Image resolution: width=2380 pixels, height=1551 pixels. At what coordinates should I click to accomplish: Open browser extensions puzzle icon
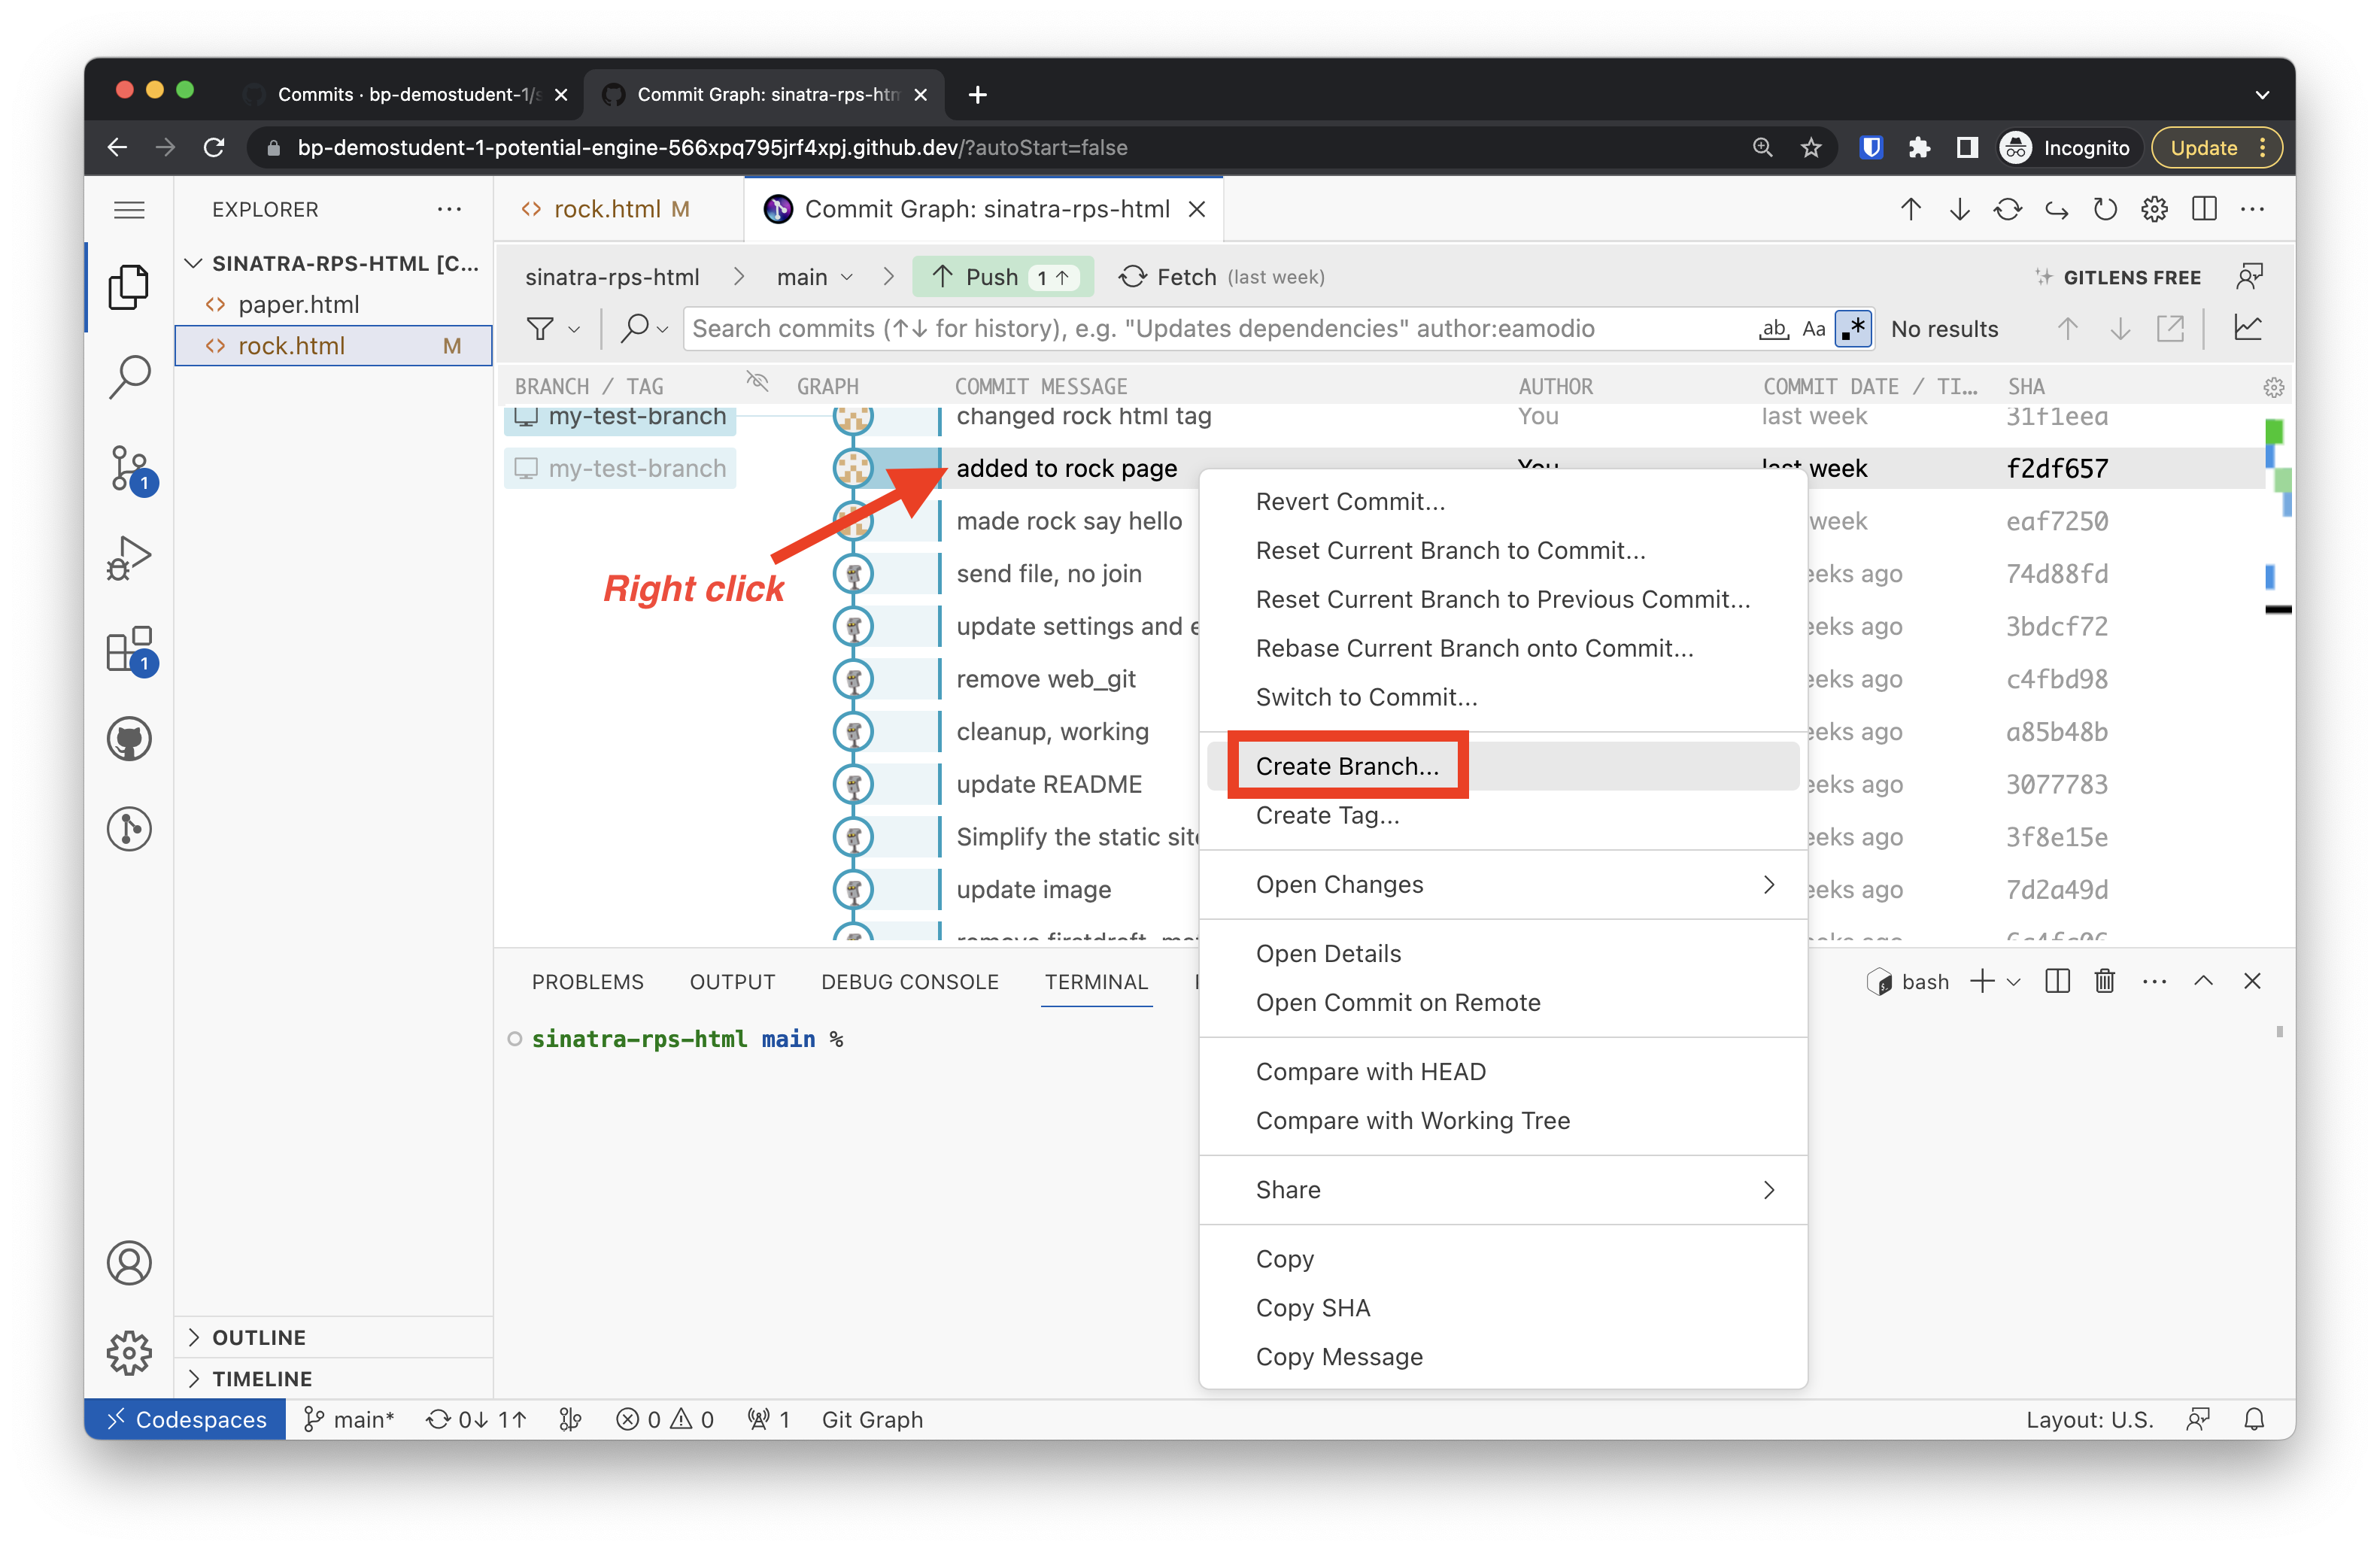click(1919, 148)
